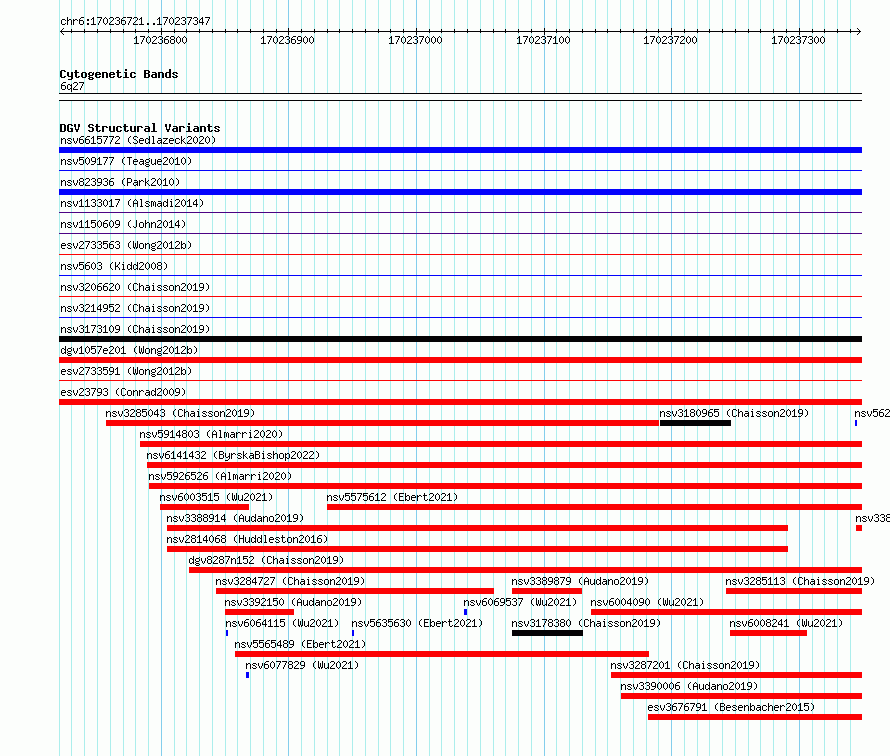Image resolution: width=890 pixels, height=756 pixels.
Task: Select the chr6:170236721..170237347 region label
Action: 135,21
